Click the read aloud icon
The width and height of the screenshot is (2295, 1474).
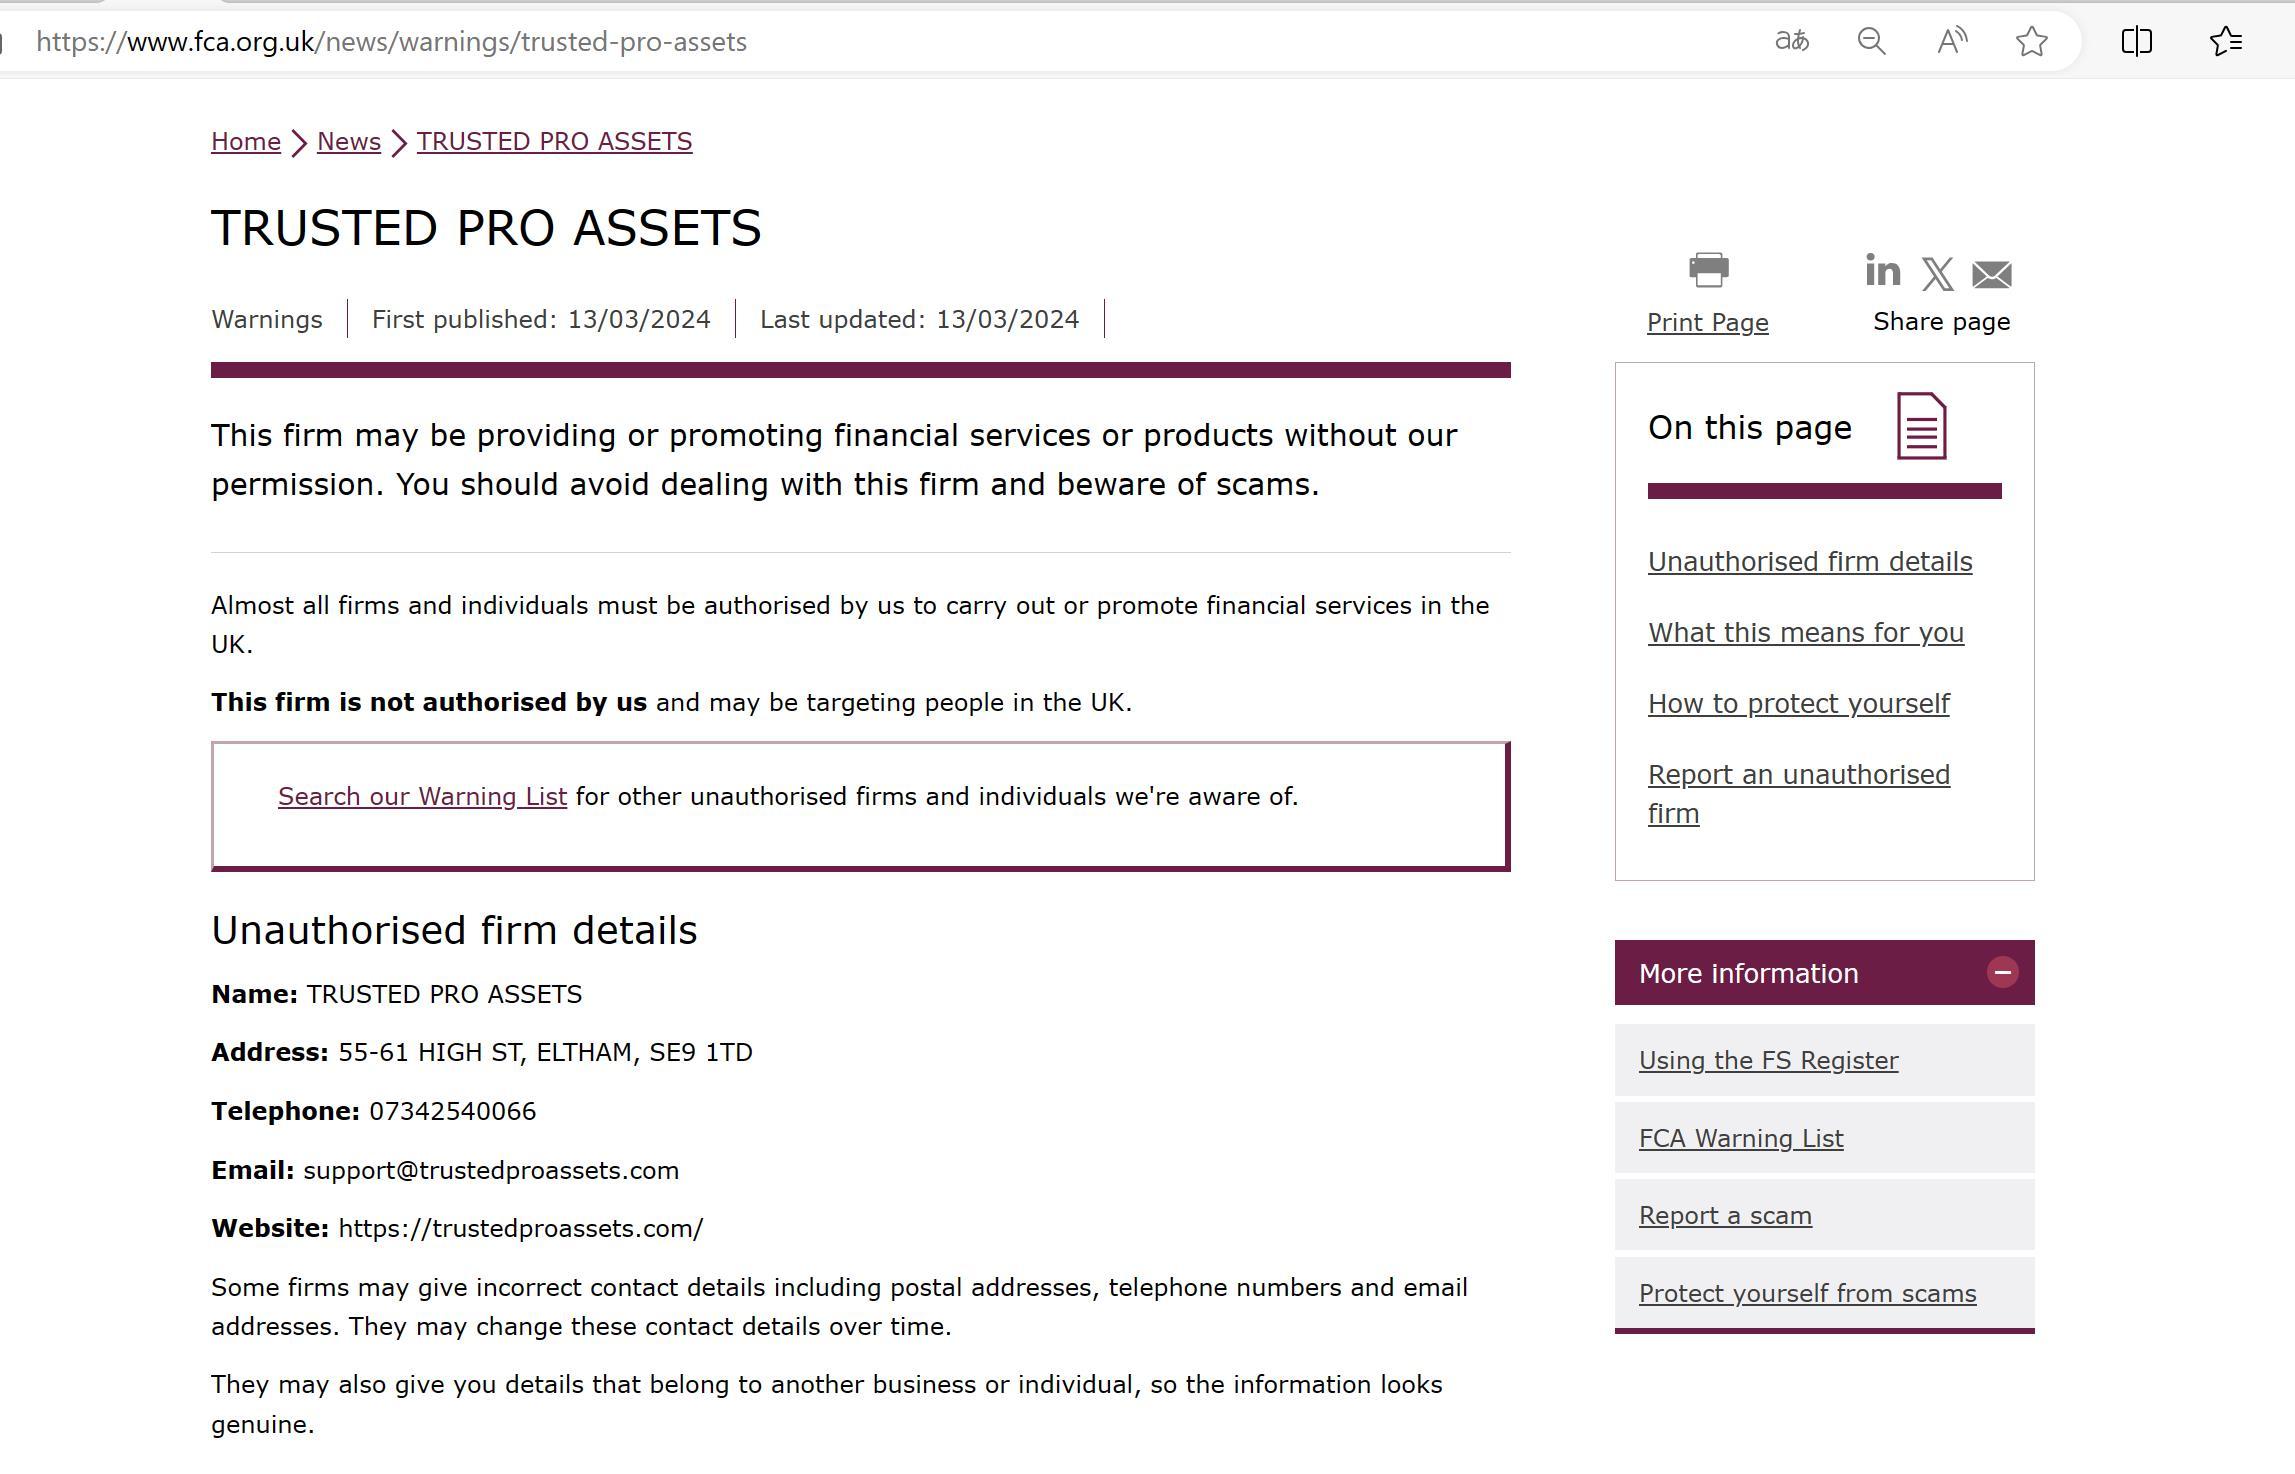(x=1951, y=41)
